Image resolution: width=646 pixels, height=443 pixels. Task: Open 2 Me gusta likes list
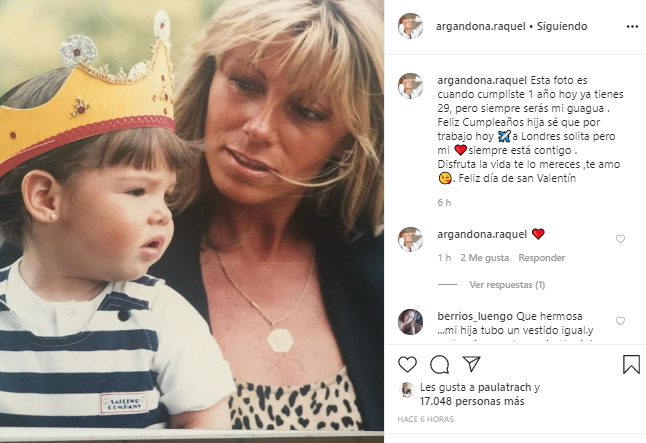coord(485,258)
